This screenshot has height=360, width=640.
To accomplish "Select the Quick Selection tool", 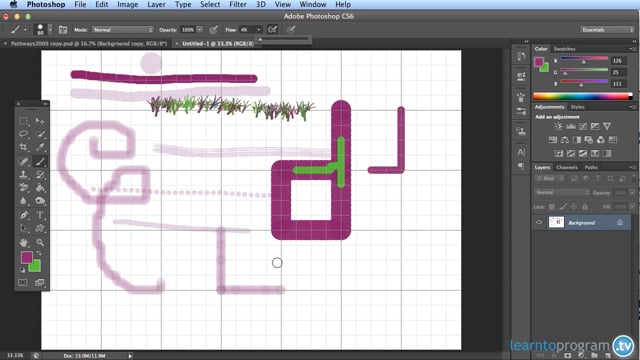I will tap(40, 134).
